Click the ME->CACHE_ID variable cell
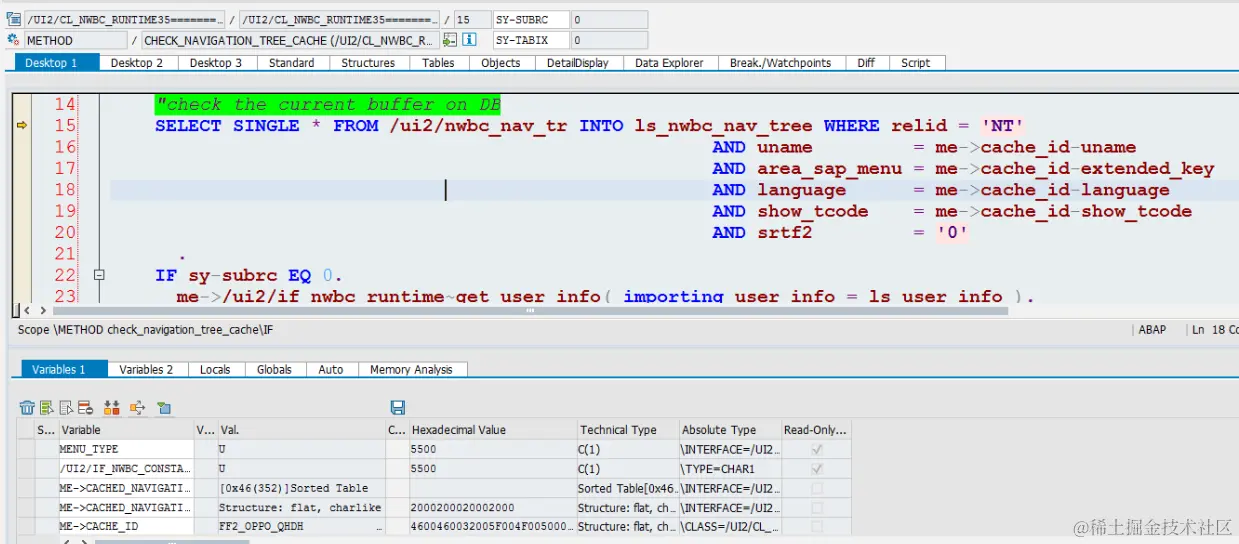 pos(126,526)
